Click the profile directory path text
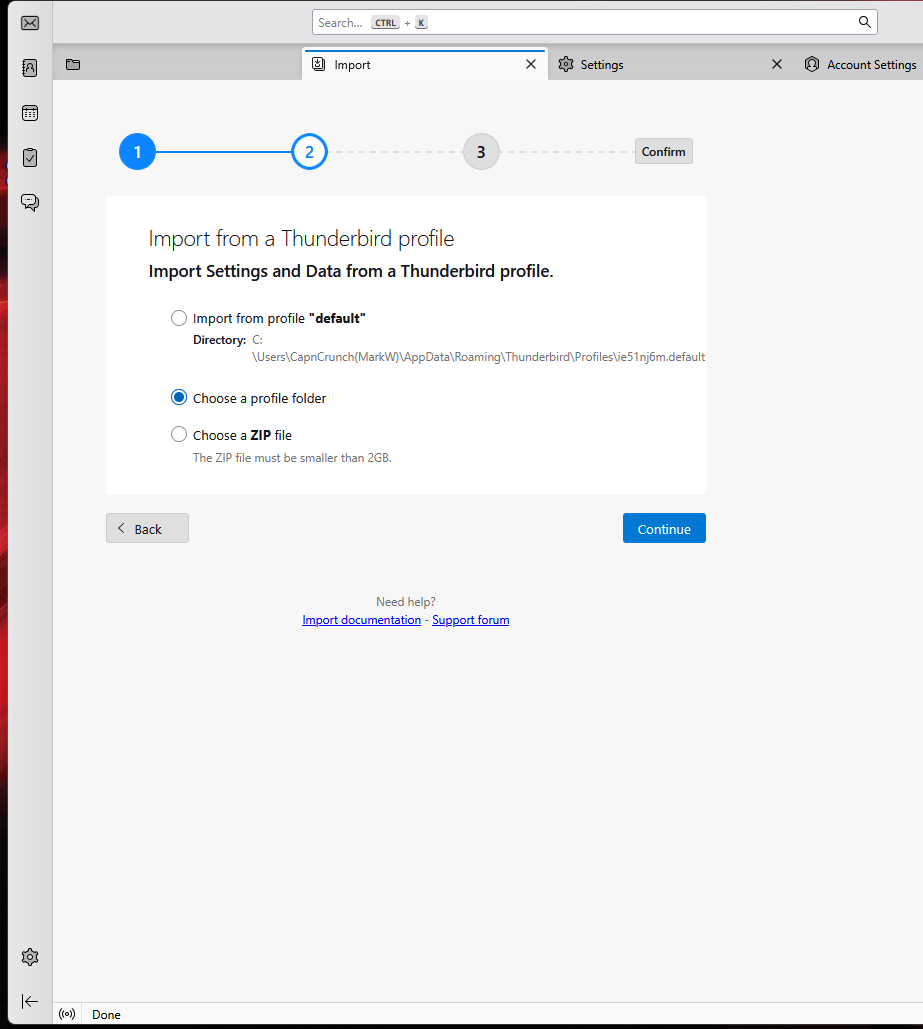The image size is (923, 1029). pyautogui.click(x=479, y=348)
